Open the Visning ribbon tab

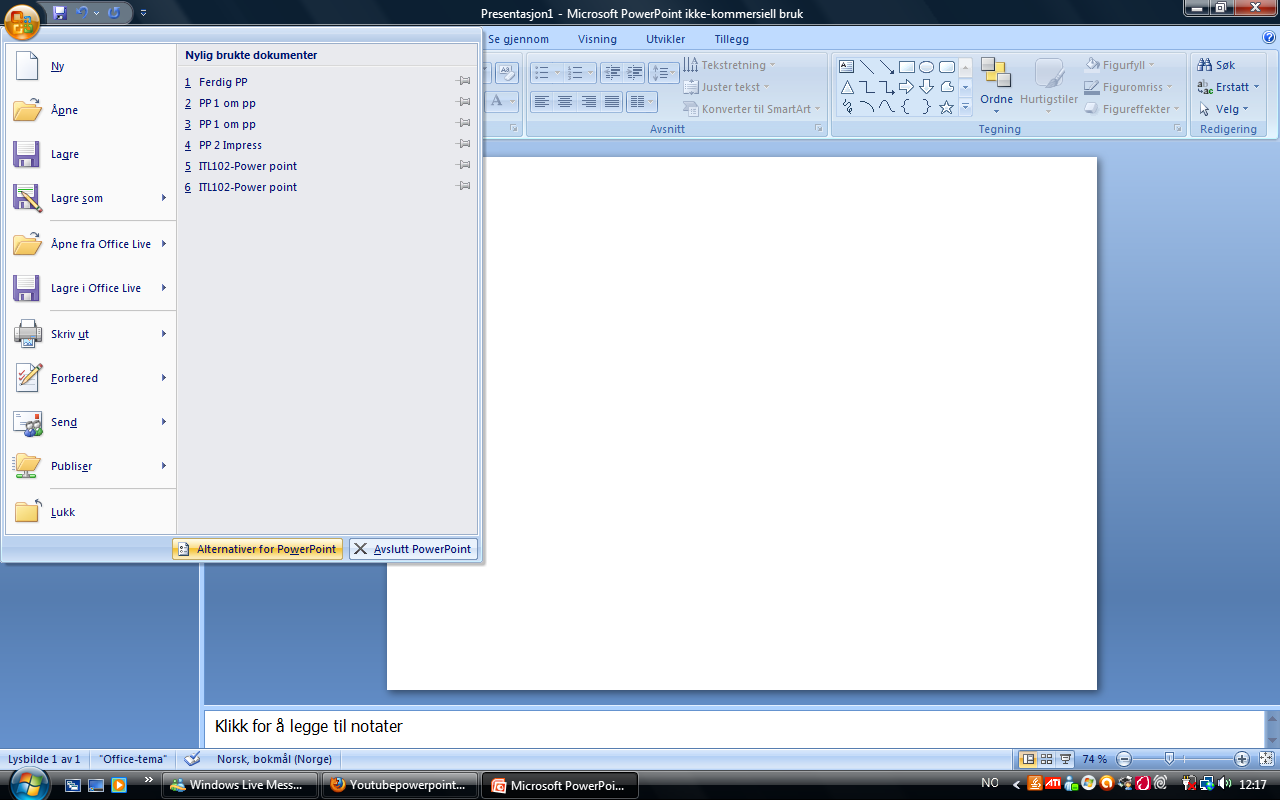[597, 39]
